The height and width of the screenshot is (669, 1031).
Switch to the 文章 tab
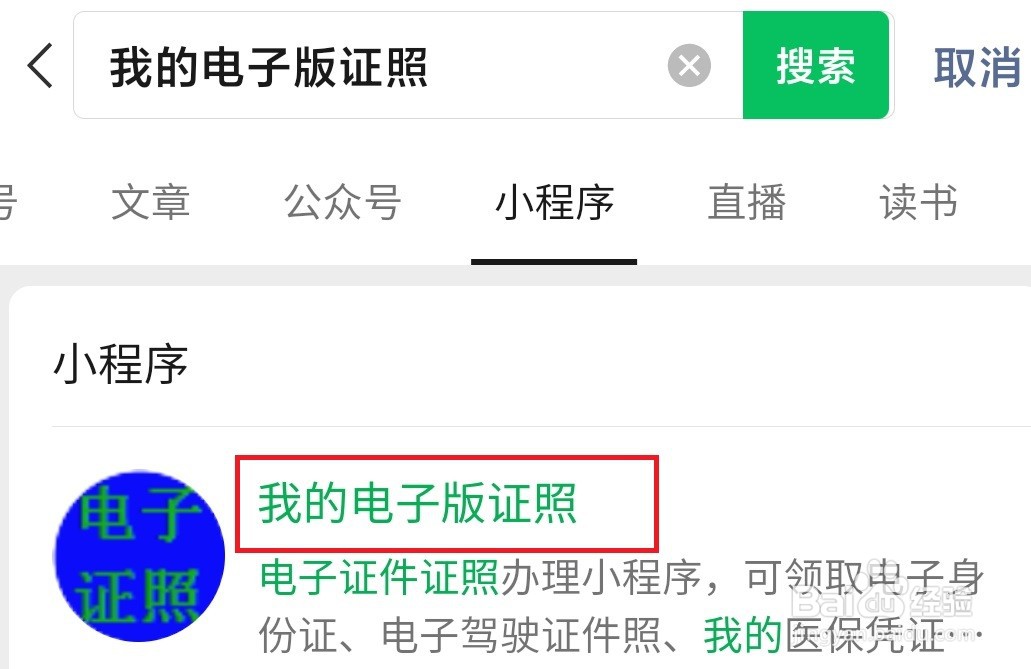(151, 202)
